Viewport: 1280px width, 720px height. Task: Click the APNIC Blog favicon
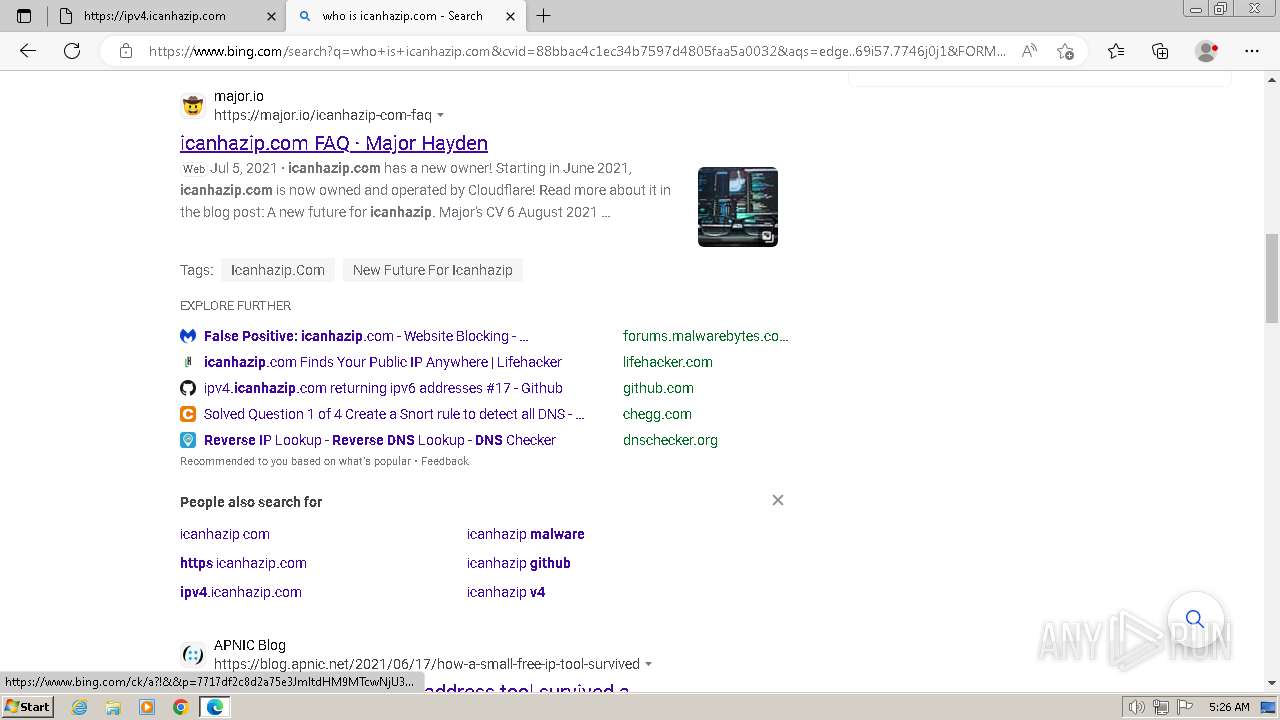pos(193,654)
